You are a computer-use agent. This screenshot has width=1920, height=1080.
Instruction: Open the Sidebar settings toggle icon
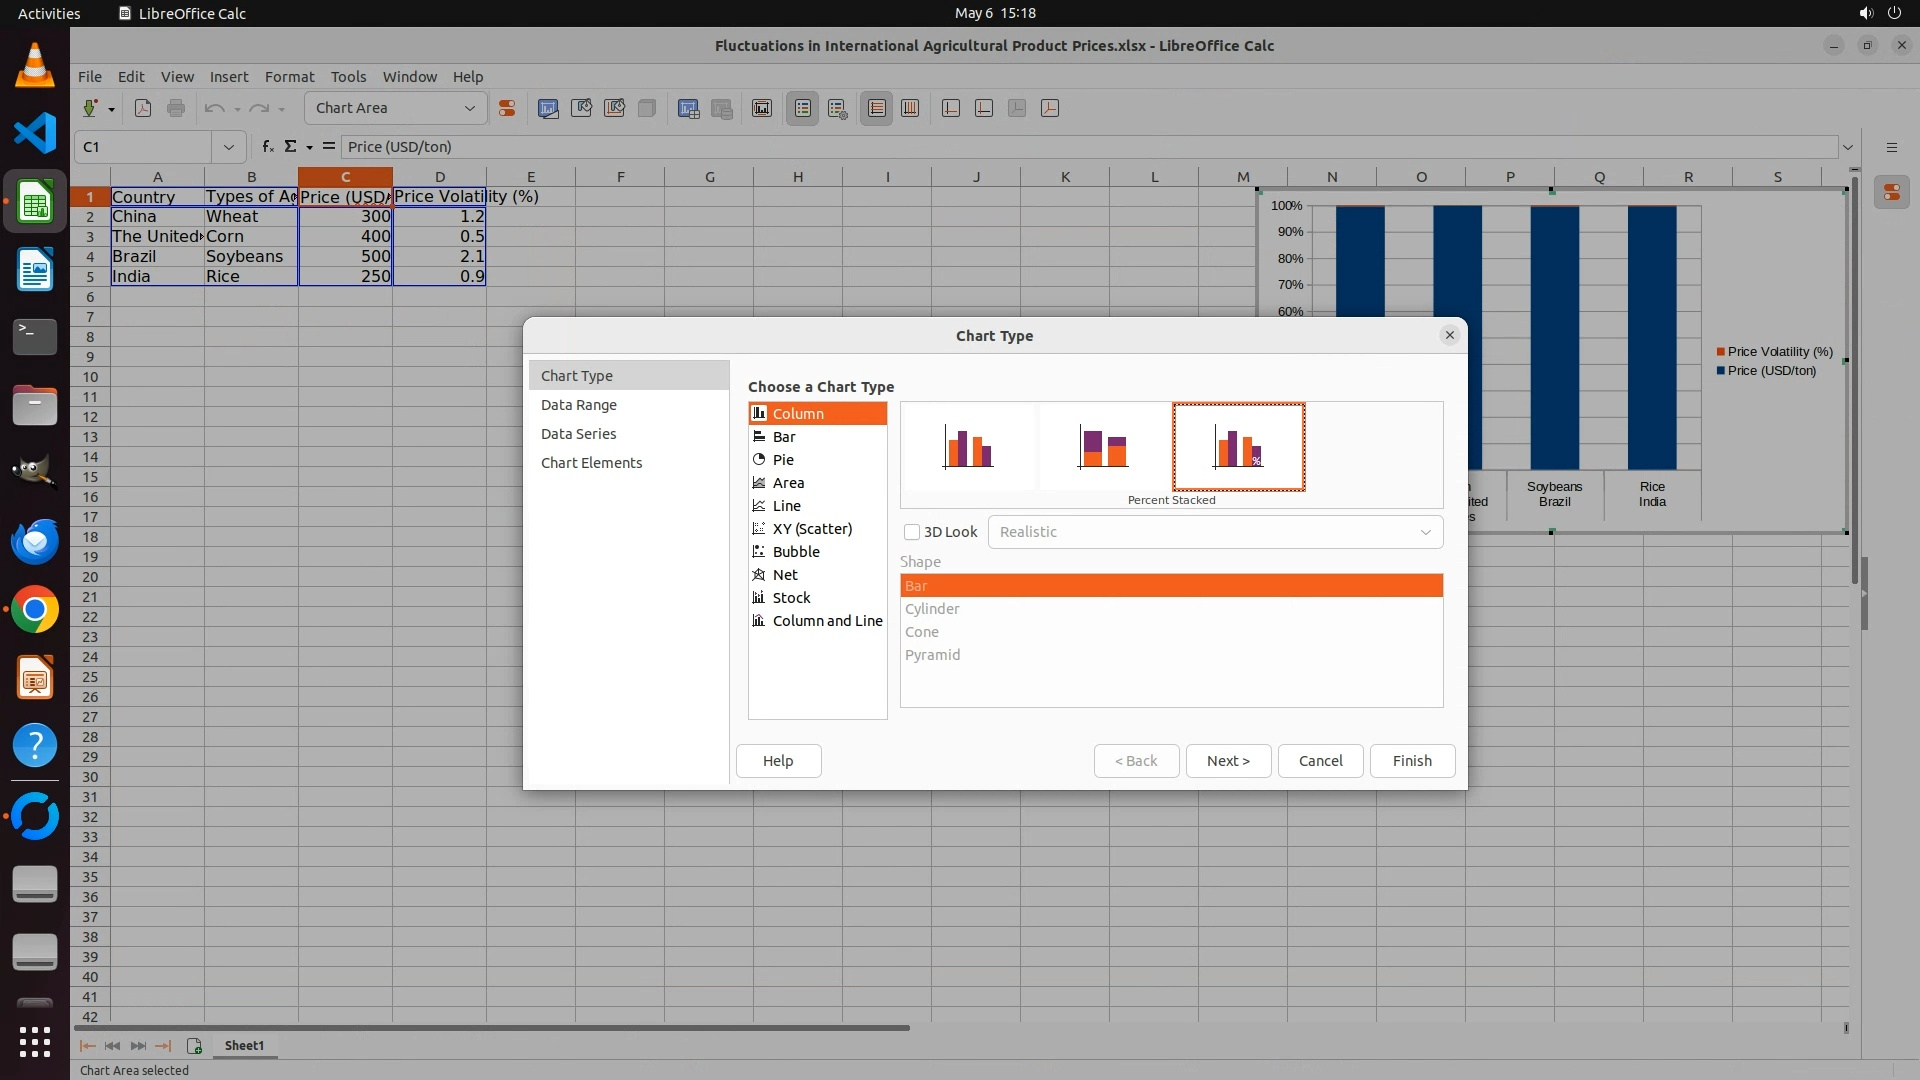click(x=1891, y=147)
